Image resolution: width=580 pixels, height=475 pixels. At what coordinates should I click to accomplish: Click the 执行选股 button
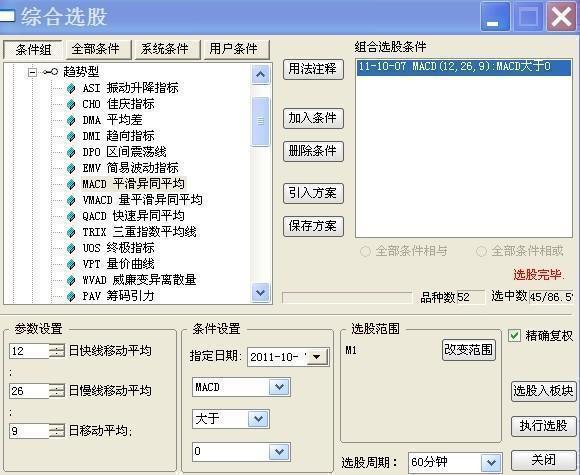tap(543, 426)
